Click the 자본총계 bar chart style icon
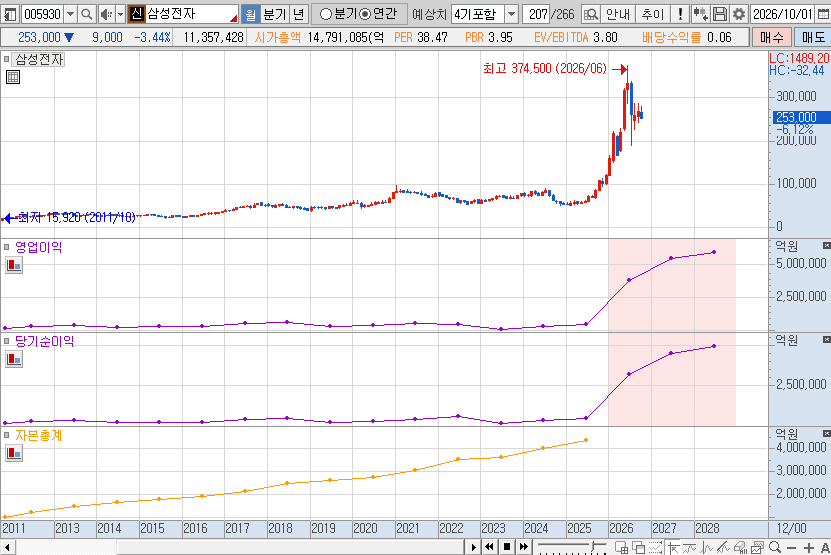 [x=14, y=453]
